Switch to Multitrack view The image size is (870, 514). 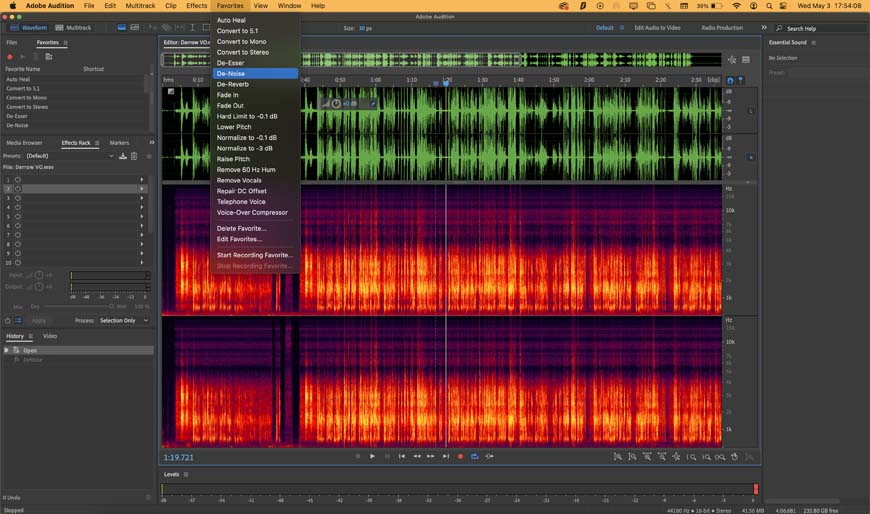[x=74, y=28]
